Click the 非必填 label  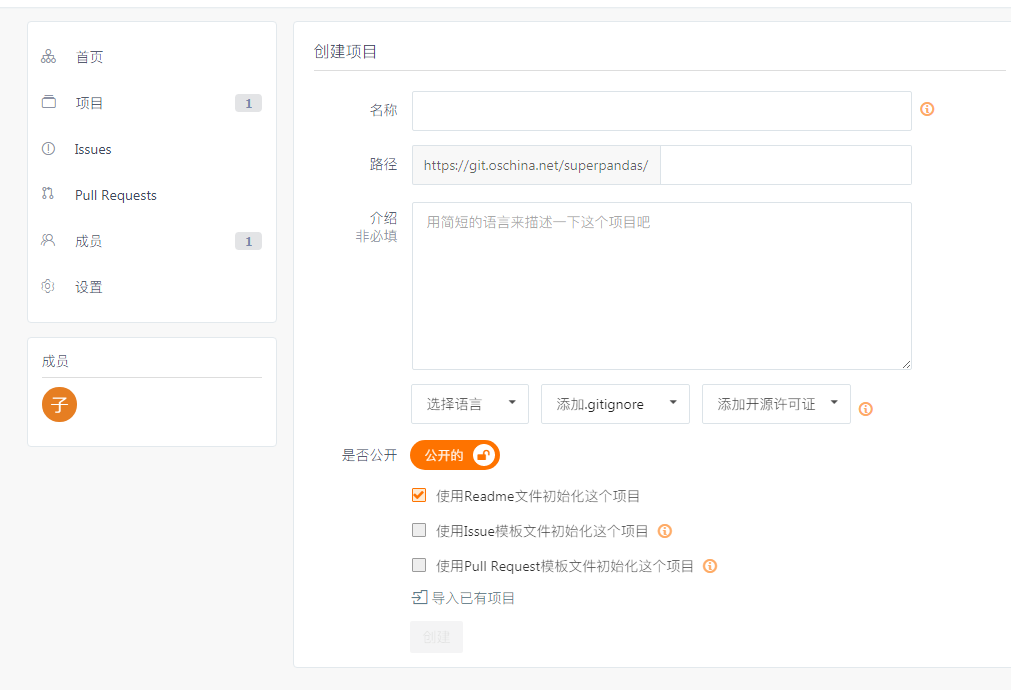[x=377, y=236]
